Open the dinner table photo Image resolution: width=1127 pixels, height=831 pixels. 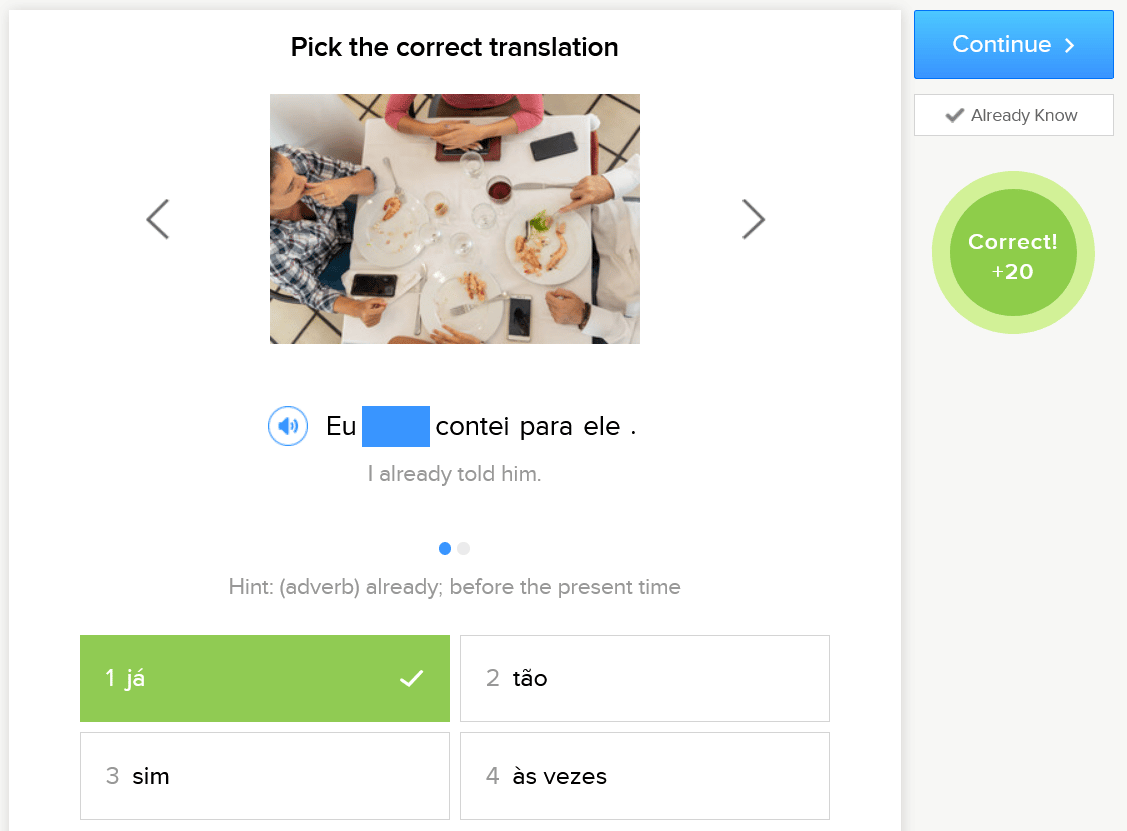(x=455, y=219)
